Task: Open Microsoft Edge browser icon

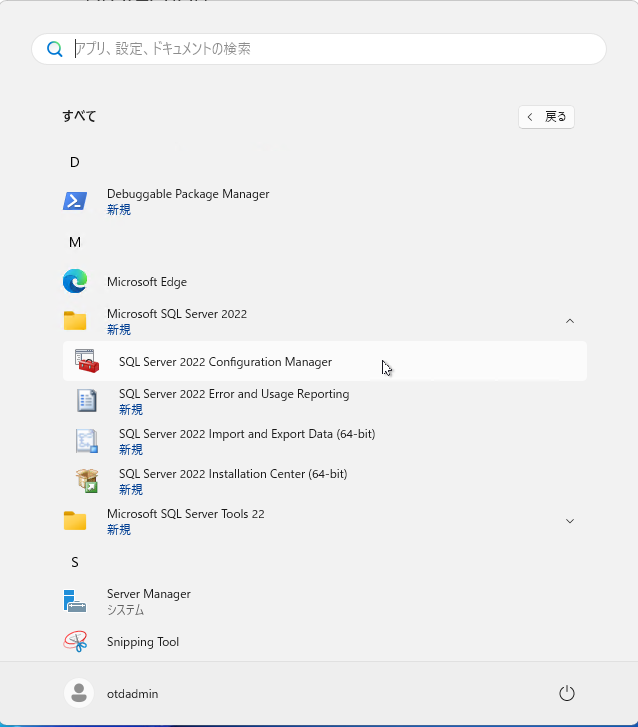Action: coord(75,282)
